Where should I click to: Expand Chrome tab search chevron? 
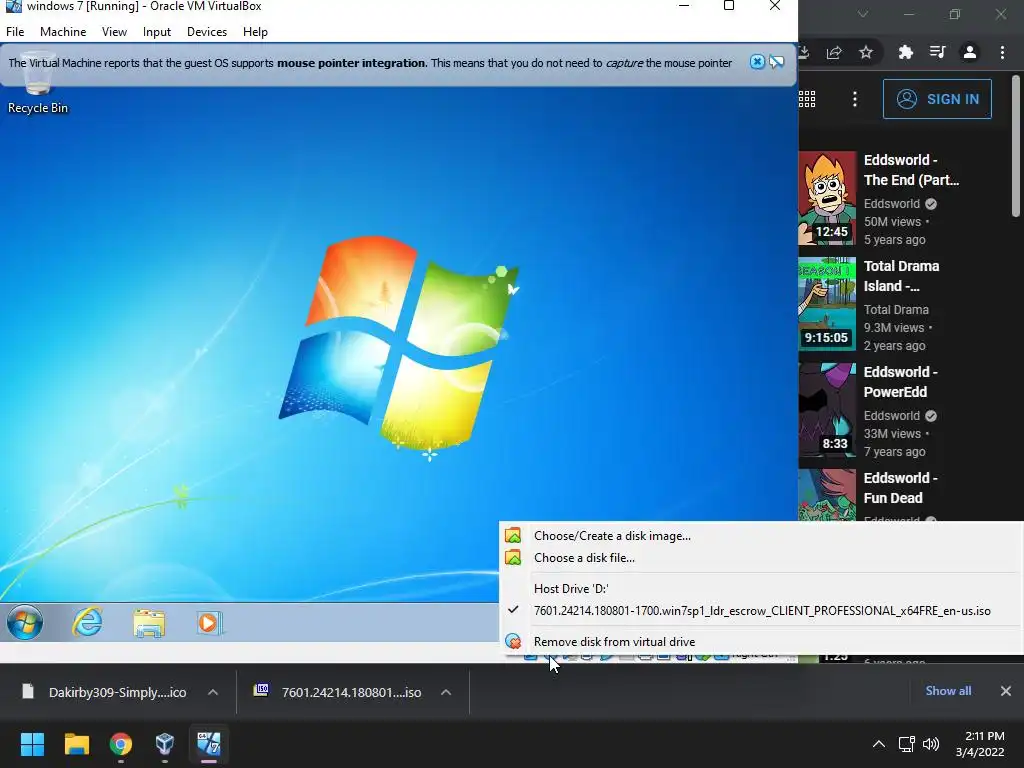pos(863,14)
